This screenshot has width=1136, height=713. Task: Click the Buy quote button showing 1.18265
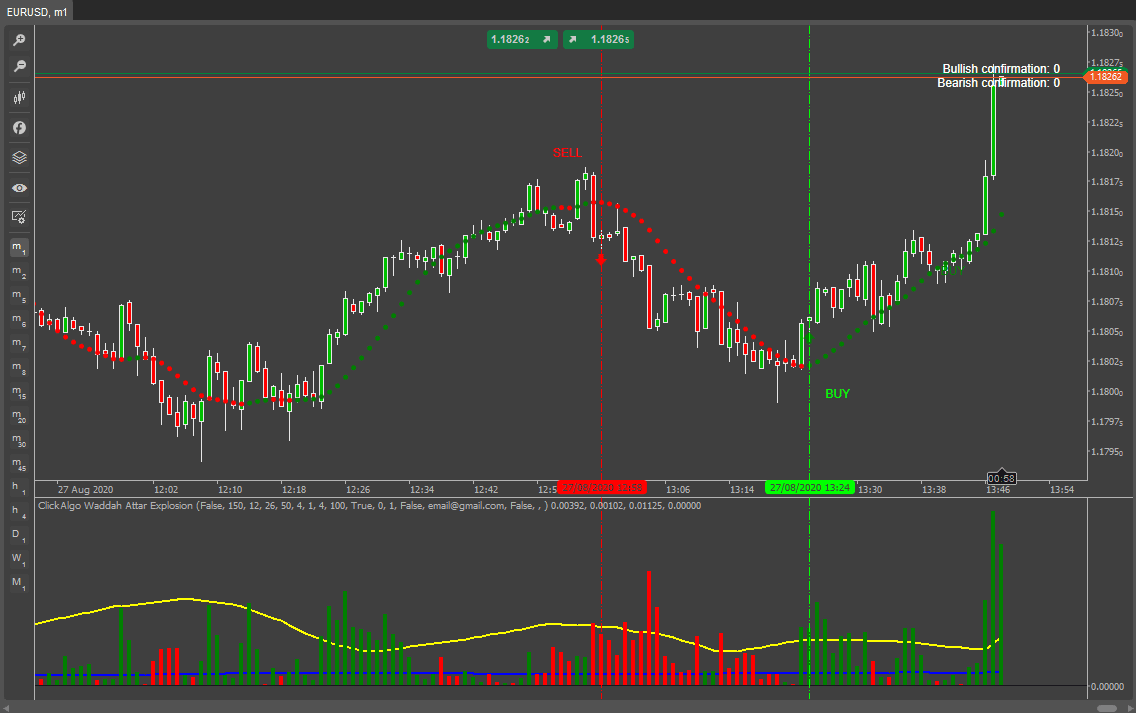pos(597,39)
